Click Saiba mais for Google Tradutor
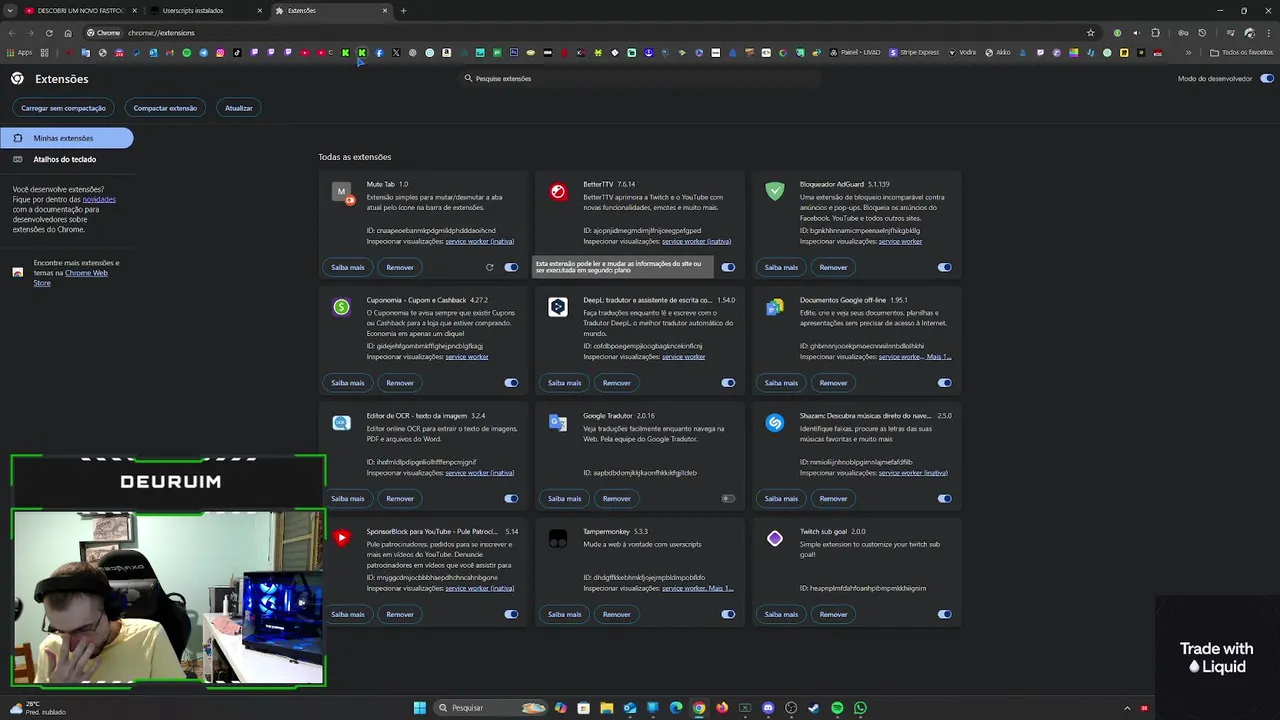Screen dimensions: 1280x720 pyautogui.click(x=564, y=498)
